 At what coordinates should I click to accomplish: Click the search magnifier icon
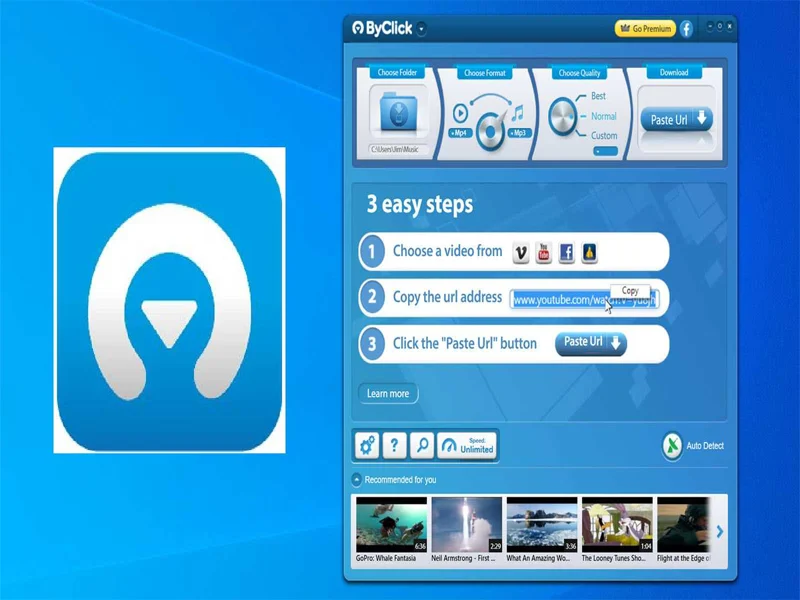pos(422,444)
